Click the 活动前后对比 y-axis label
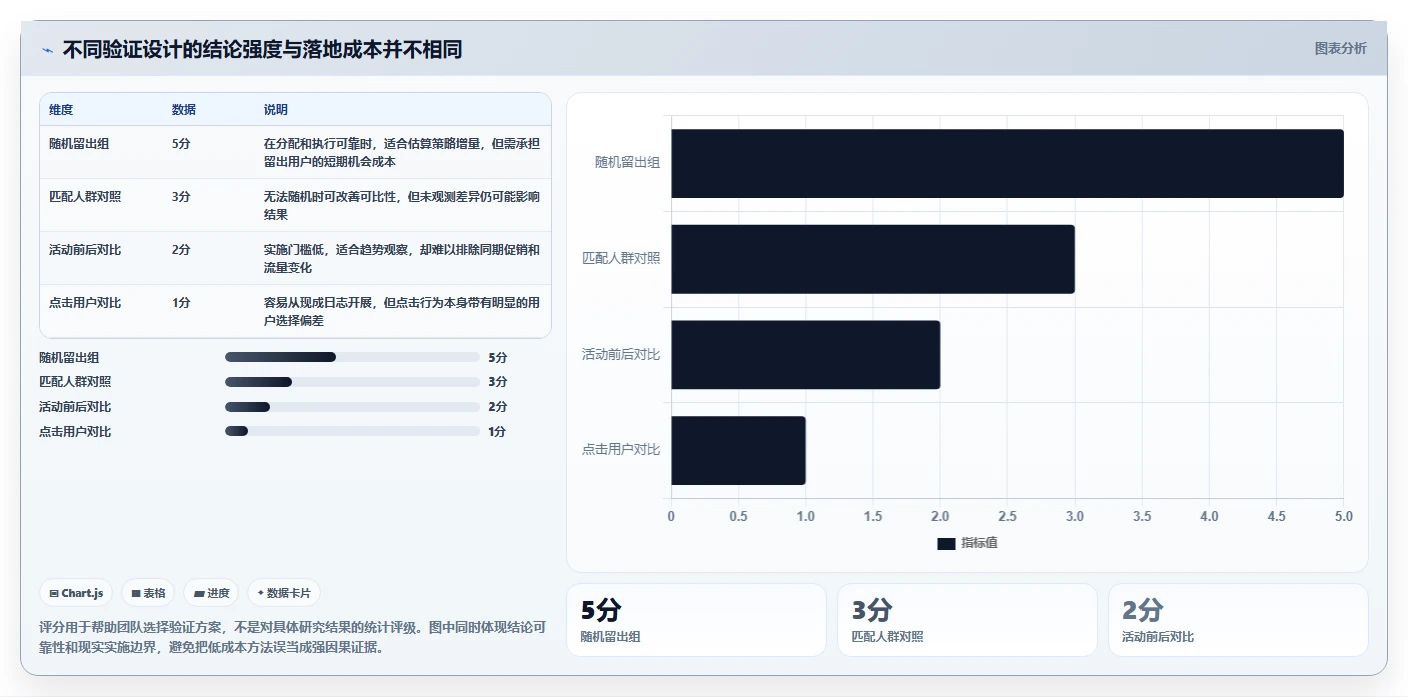1408x697 pixels. [x=621, y=354]
